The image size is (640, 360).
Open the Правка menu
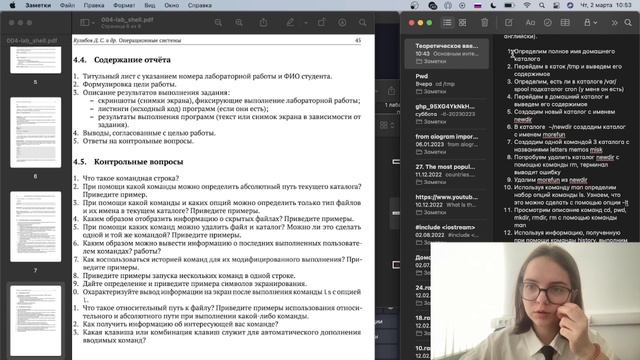tap(94, 5)
